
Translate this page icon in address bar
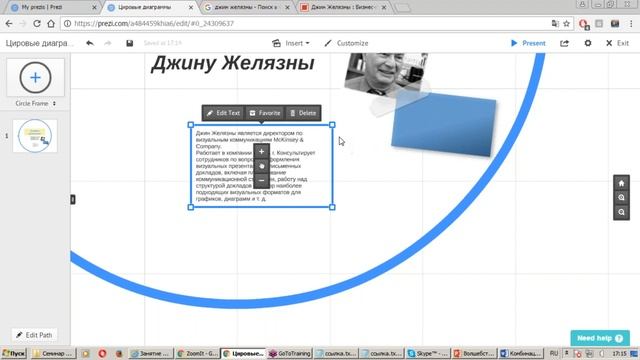(555, 24)
